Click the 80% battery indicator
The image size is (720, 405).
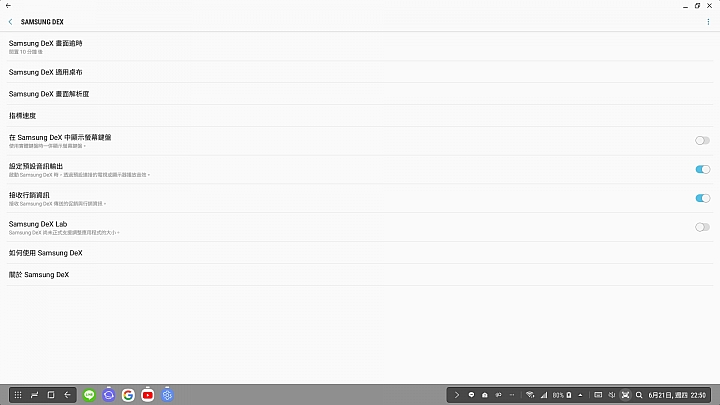tap(562, 395)
